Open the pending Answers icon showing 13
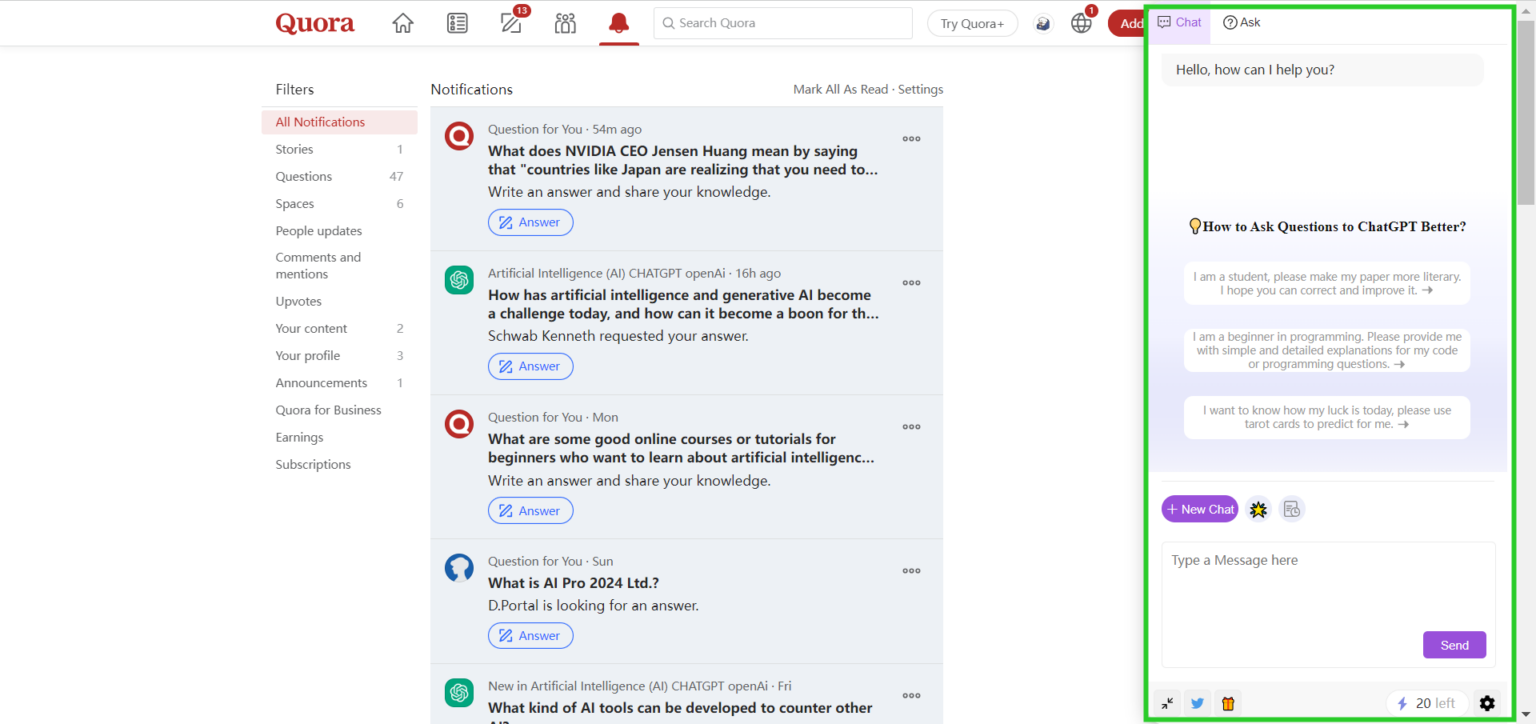 pos(511,22)
